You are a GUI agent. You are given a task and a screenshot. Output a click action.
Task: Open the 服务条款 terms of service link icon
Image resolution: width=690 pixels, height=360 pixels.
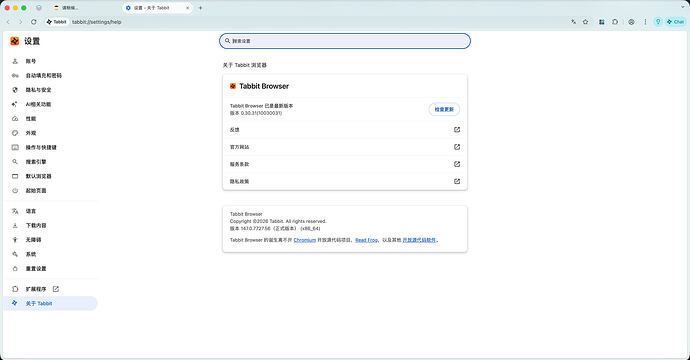coord(457,164)
